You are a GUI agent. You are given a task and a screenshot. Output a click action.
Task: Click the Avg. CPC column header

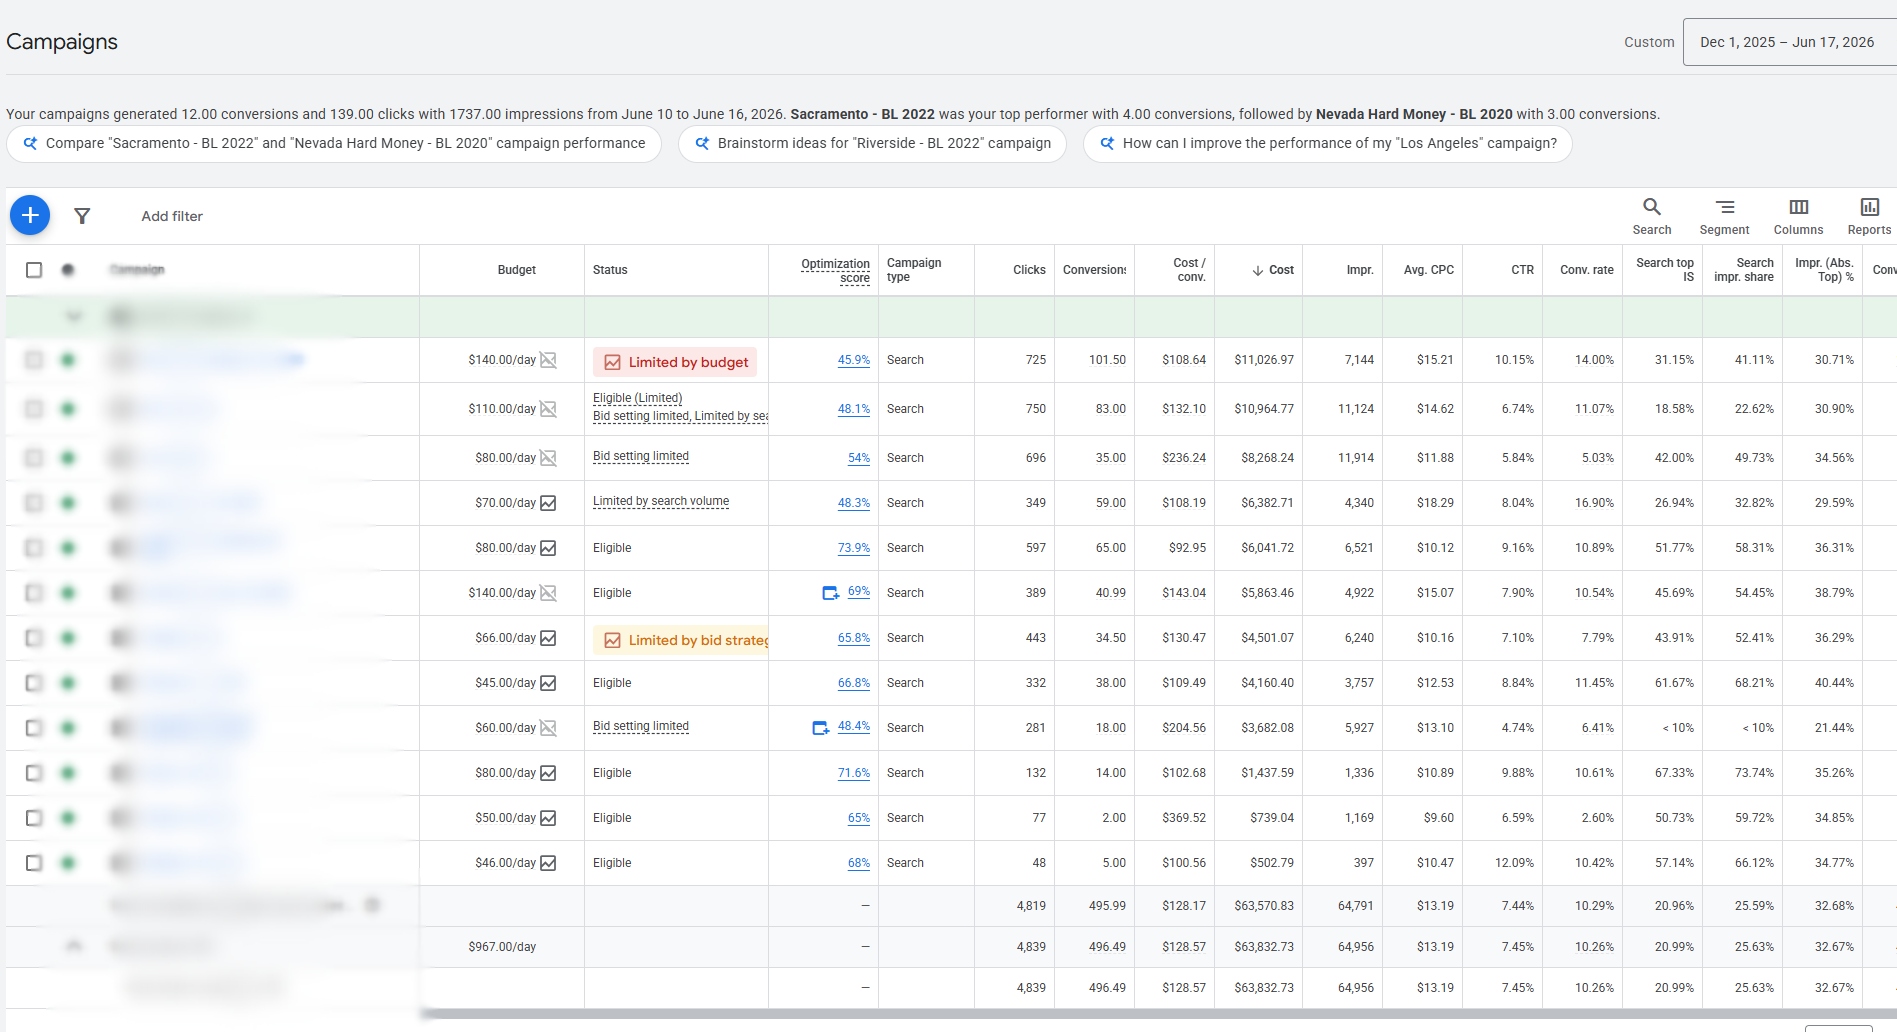[1429, 270]
